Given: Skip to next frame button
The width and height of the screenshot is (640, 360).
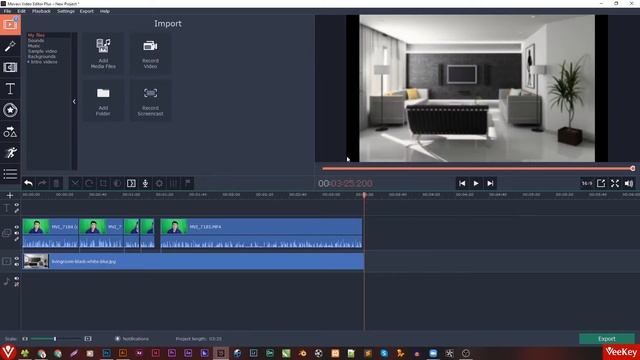Looking at the screenshot, I should (490, 184).
